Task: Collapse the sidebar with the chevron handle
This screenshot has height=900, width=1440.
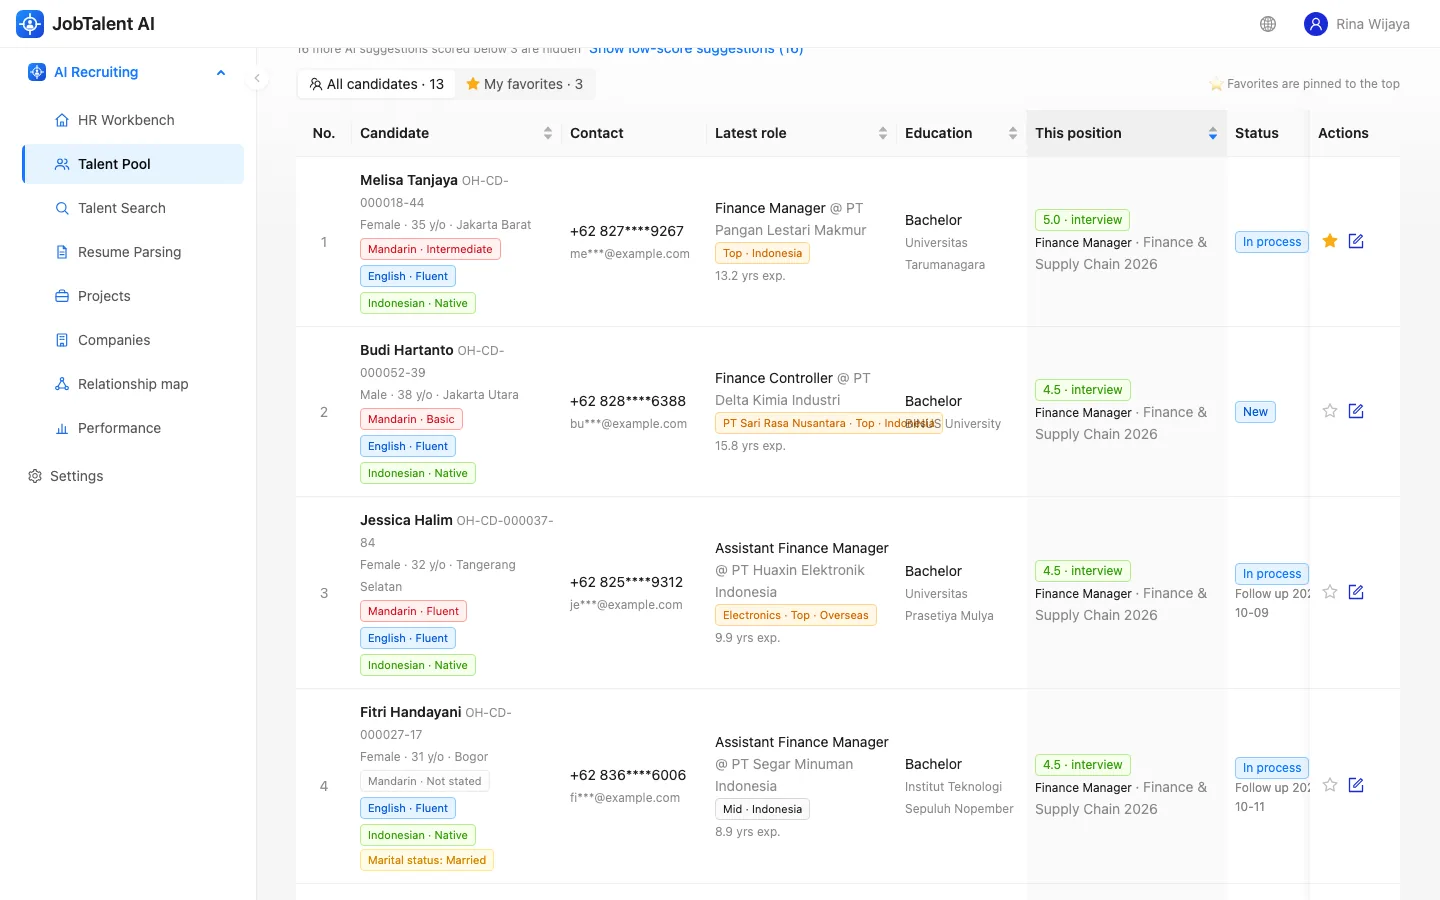Action: (x=257, y=78)
